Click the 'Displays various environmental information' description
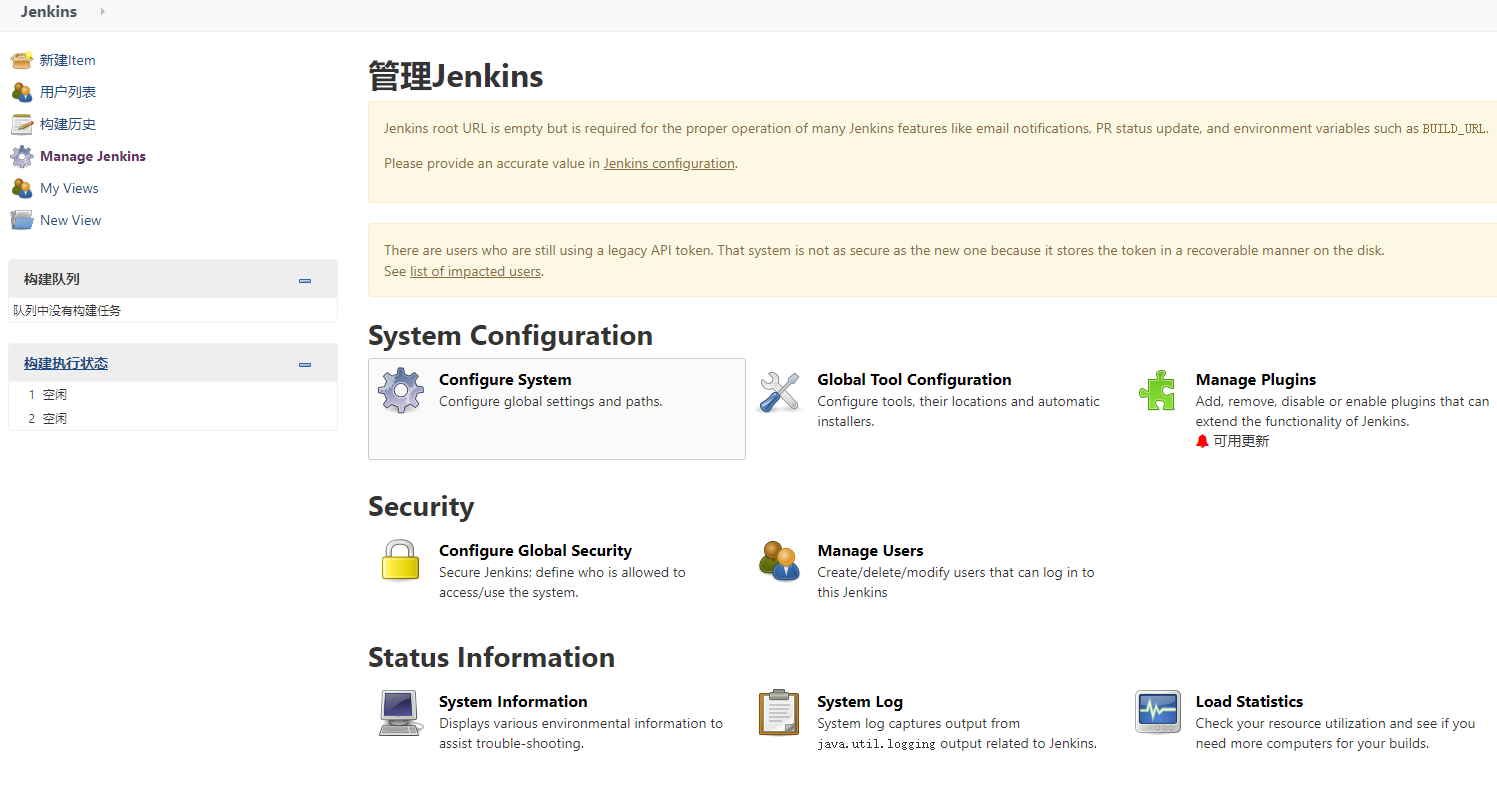The width and height of the screenshot is (1497, 789). tap(581, 734)
